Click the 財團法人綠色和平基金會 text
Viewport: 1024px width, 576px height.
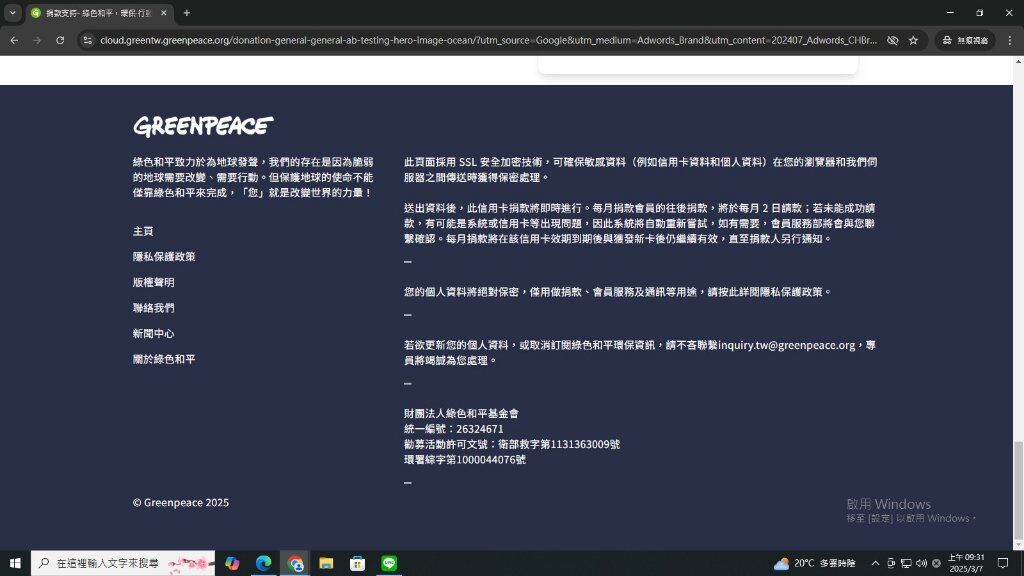pos(461,413)
